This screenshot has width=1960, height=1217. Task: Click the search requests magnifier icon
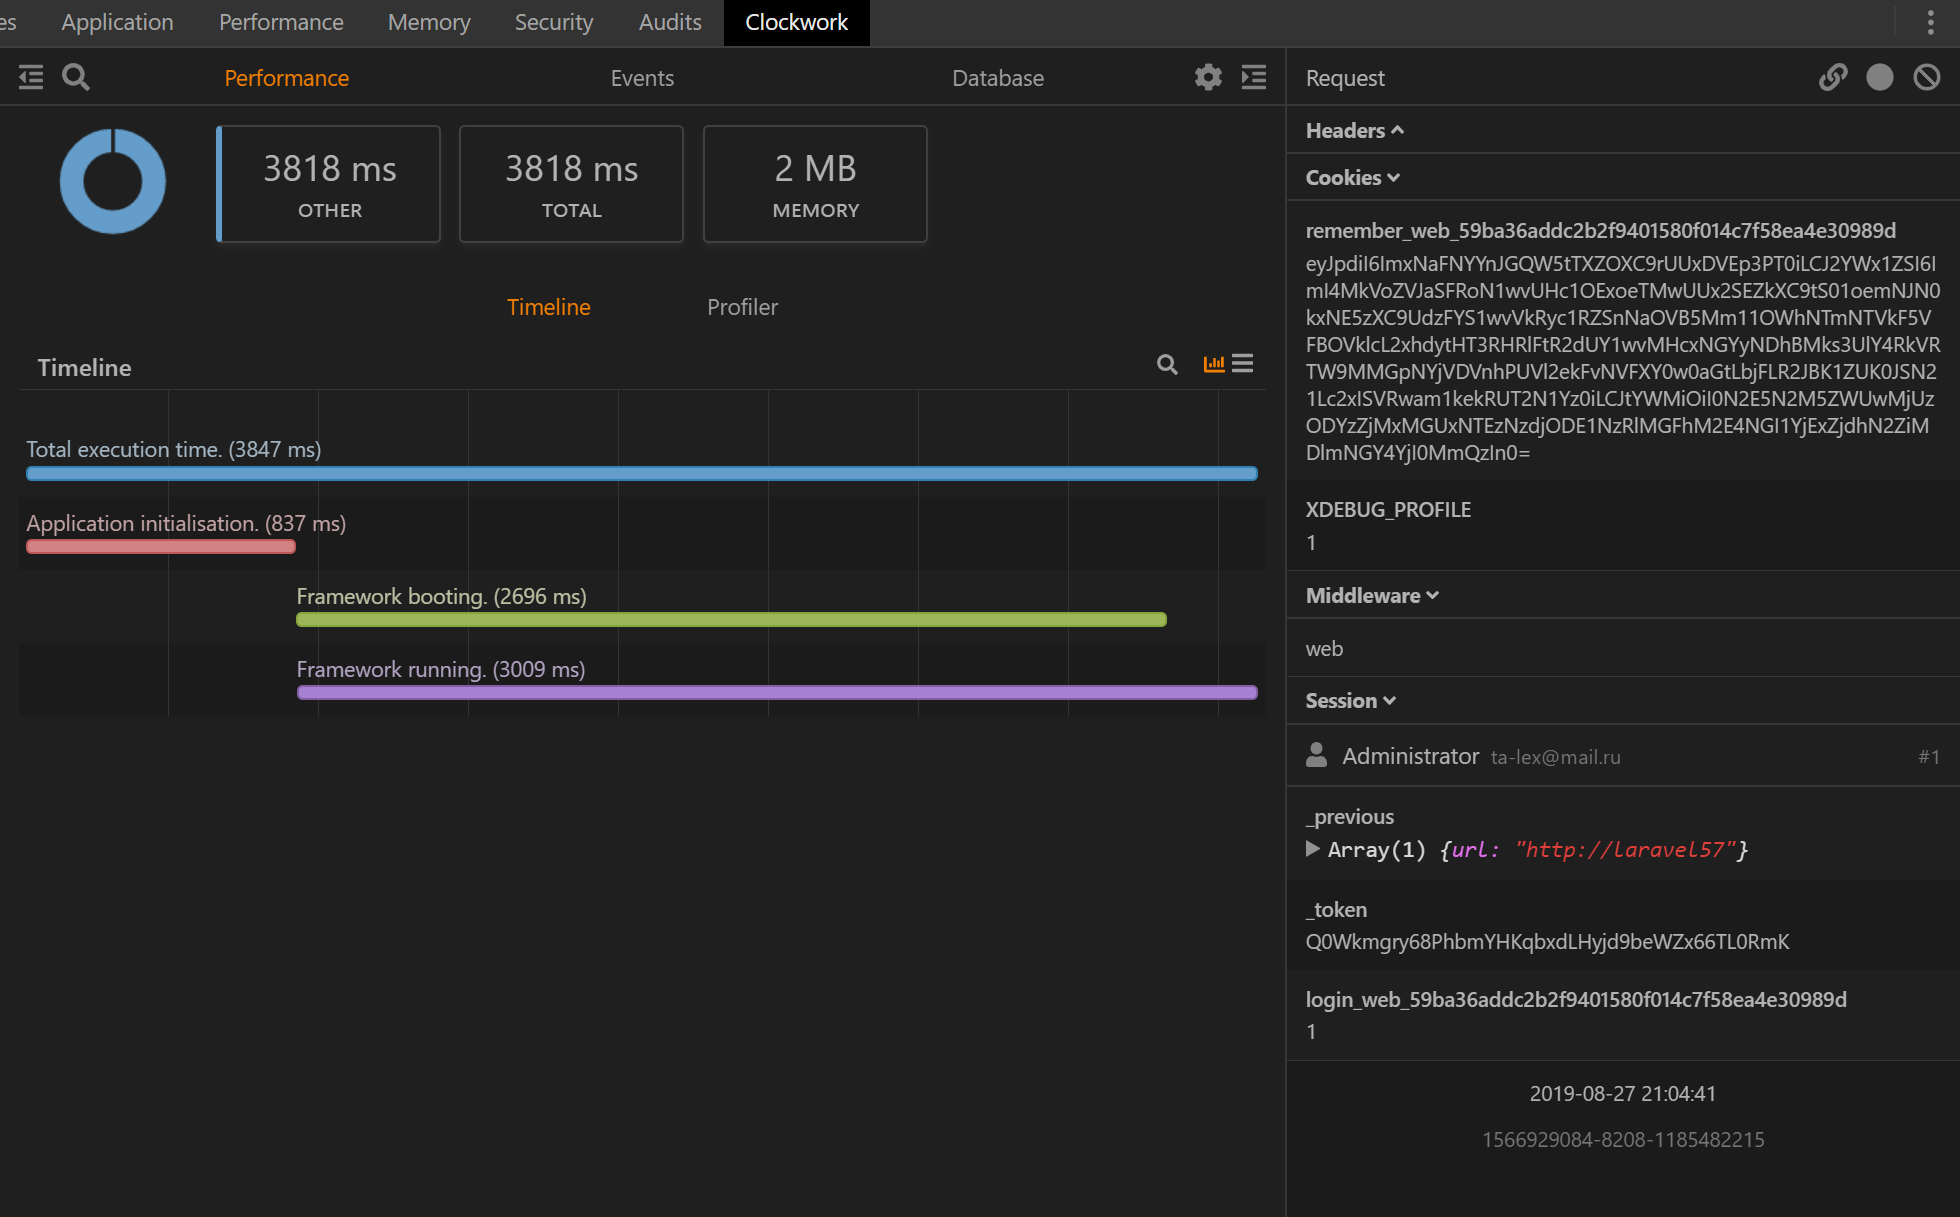pos(76,77)
